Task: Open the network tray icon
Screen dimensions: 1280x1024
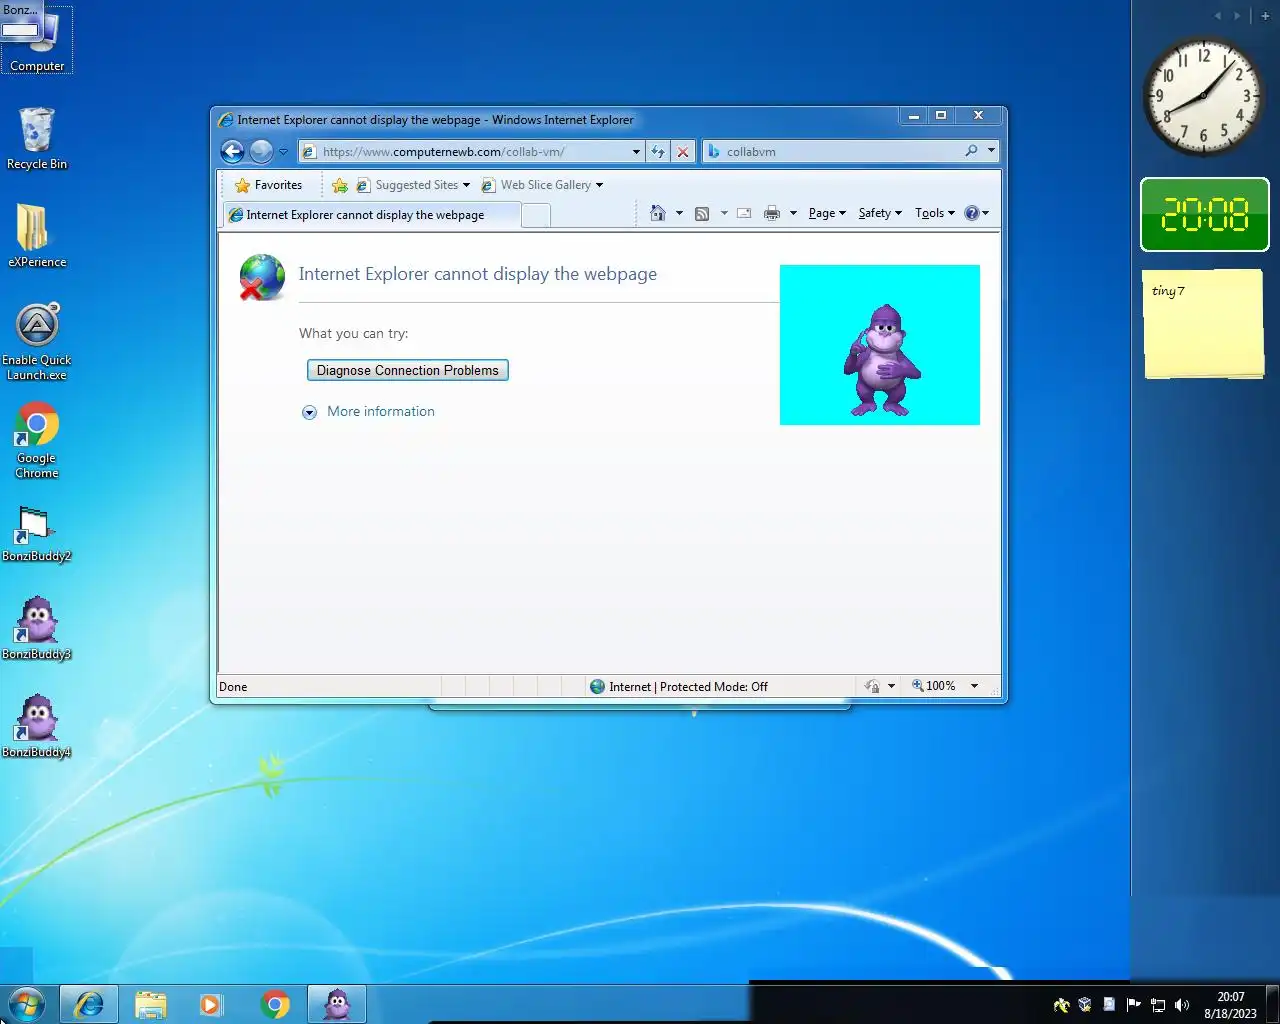Action: [1158, 1005]
